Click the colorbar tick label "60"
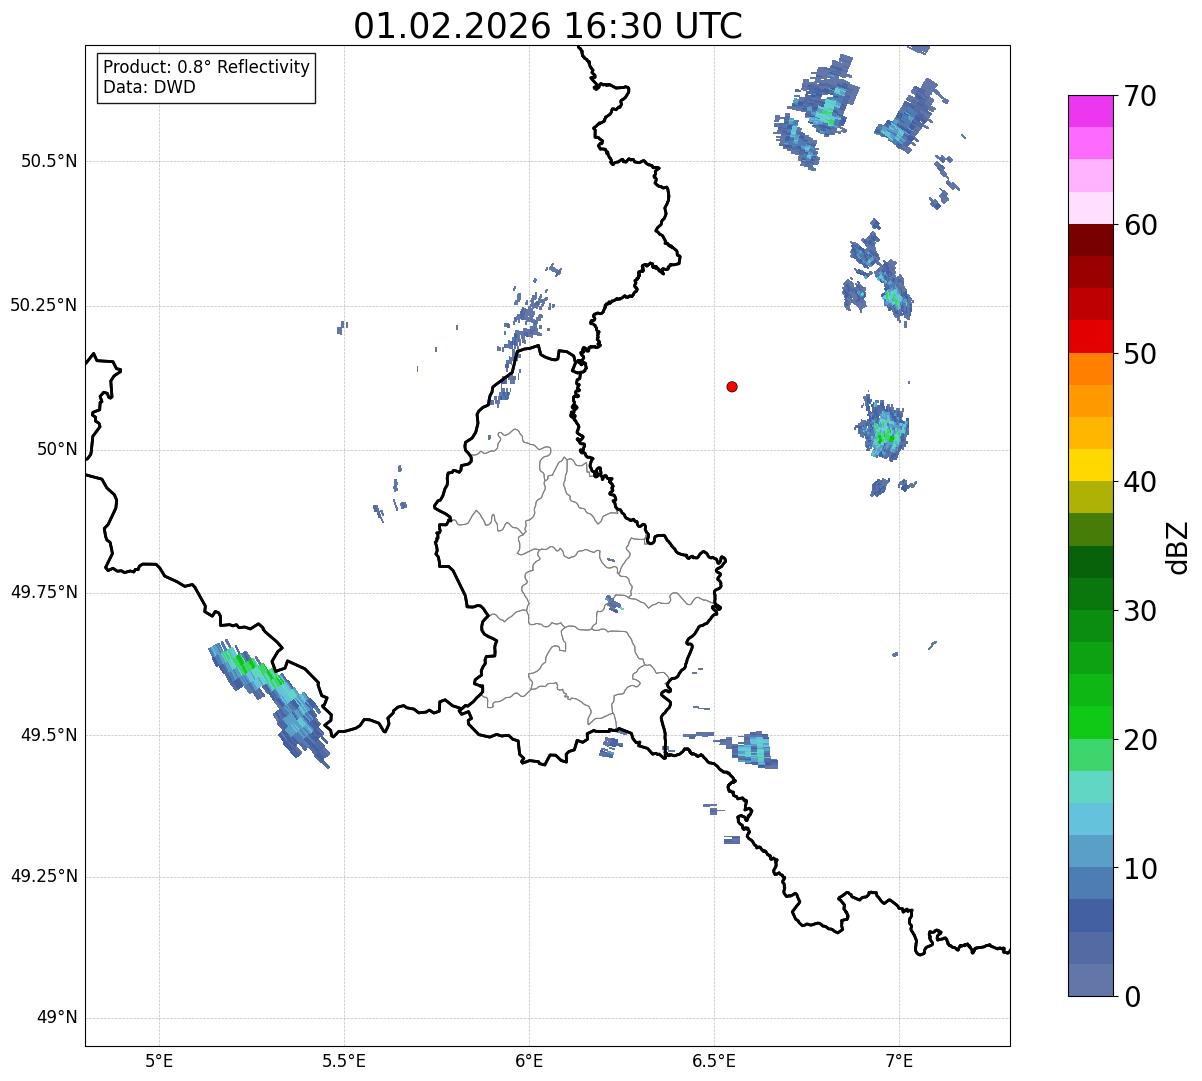The height and width of the screenshot is (1081, 1202). 1140,225
